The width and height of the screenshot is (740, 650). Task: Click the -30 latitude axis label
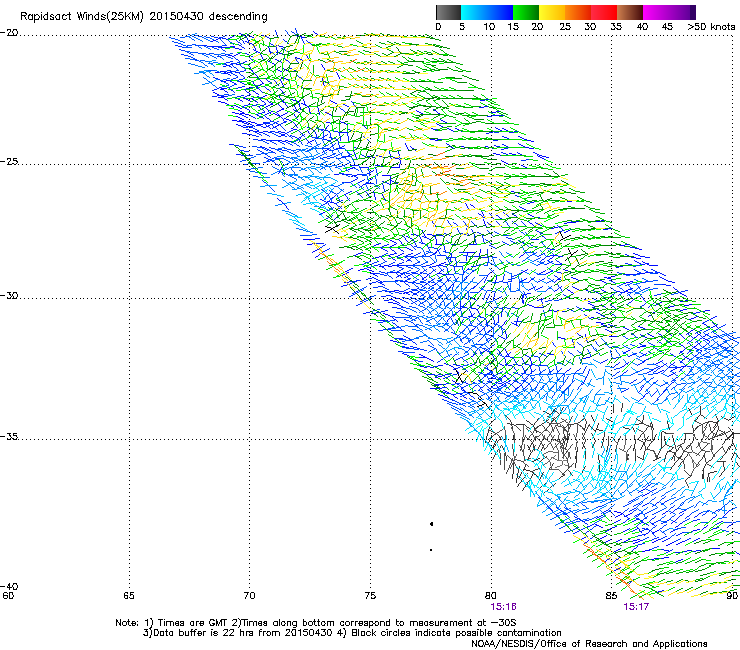pos(9,295)
